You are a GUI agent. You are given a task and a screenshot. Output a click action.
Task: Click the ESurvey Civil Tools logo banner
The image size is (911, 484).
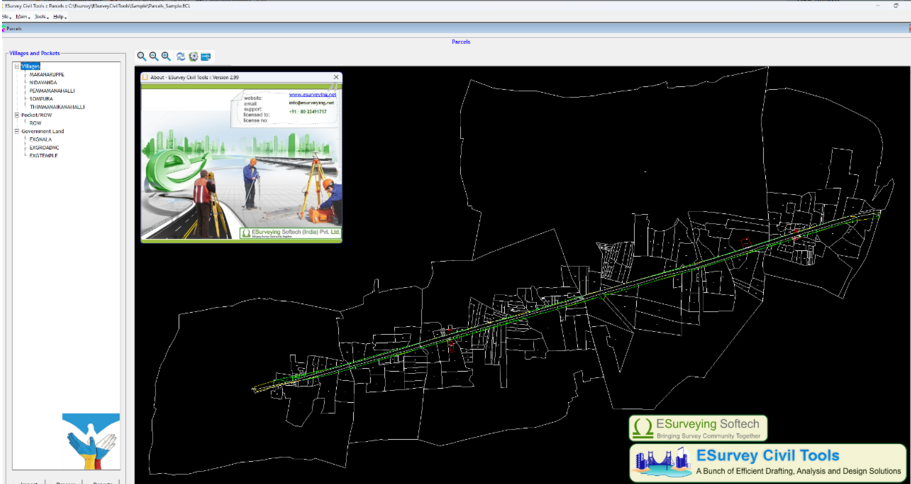tap(768, 463)
